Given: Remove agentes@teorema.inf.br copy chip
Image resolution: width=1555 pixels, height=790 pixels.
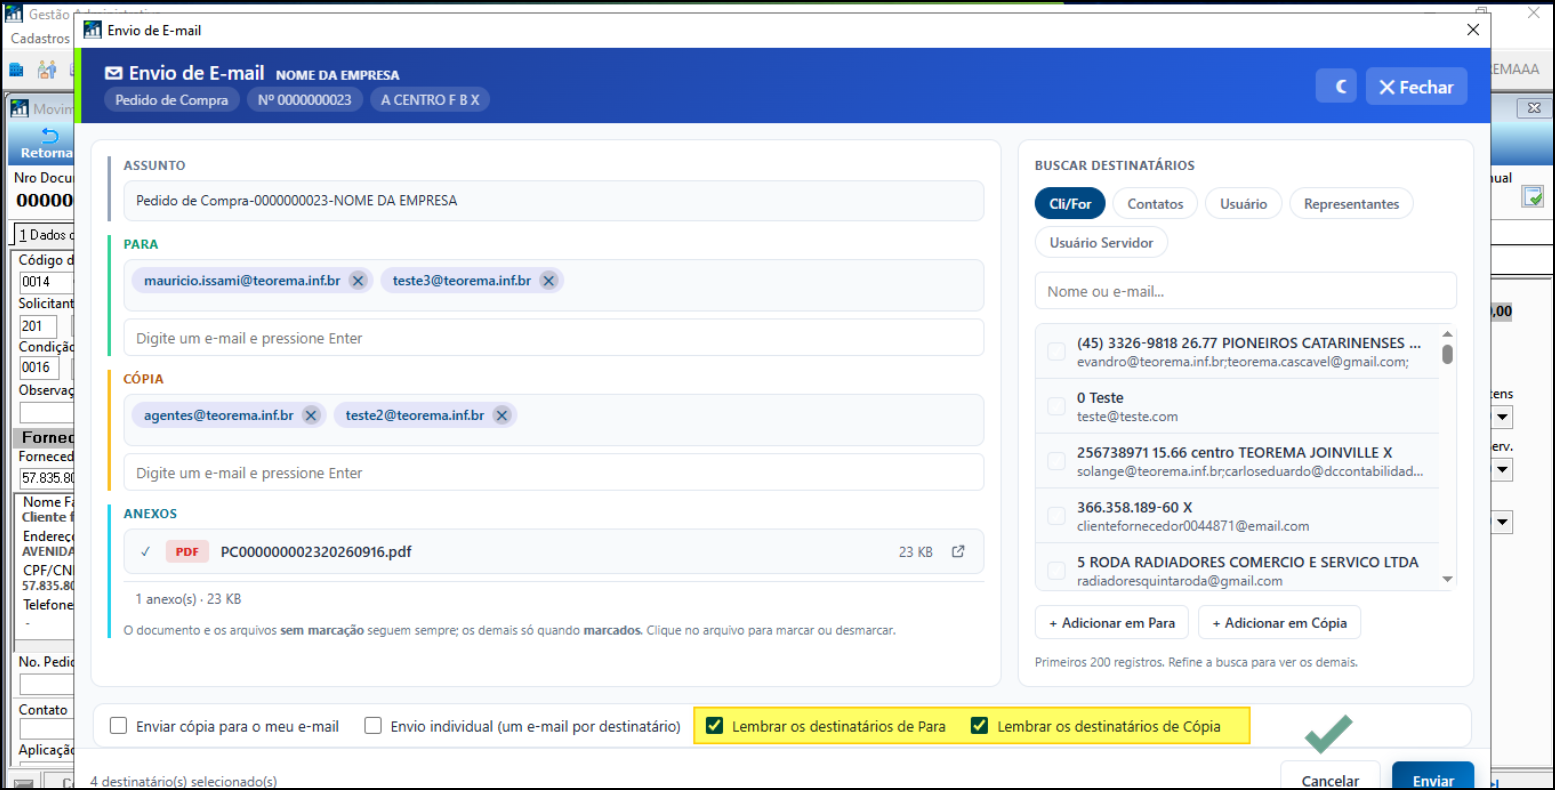Looking at the screenshot, I should tap(311, 416).
